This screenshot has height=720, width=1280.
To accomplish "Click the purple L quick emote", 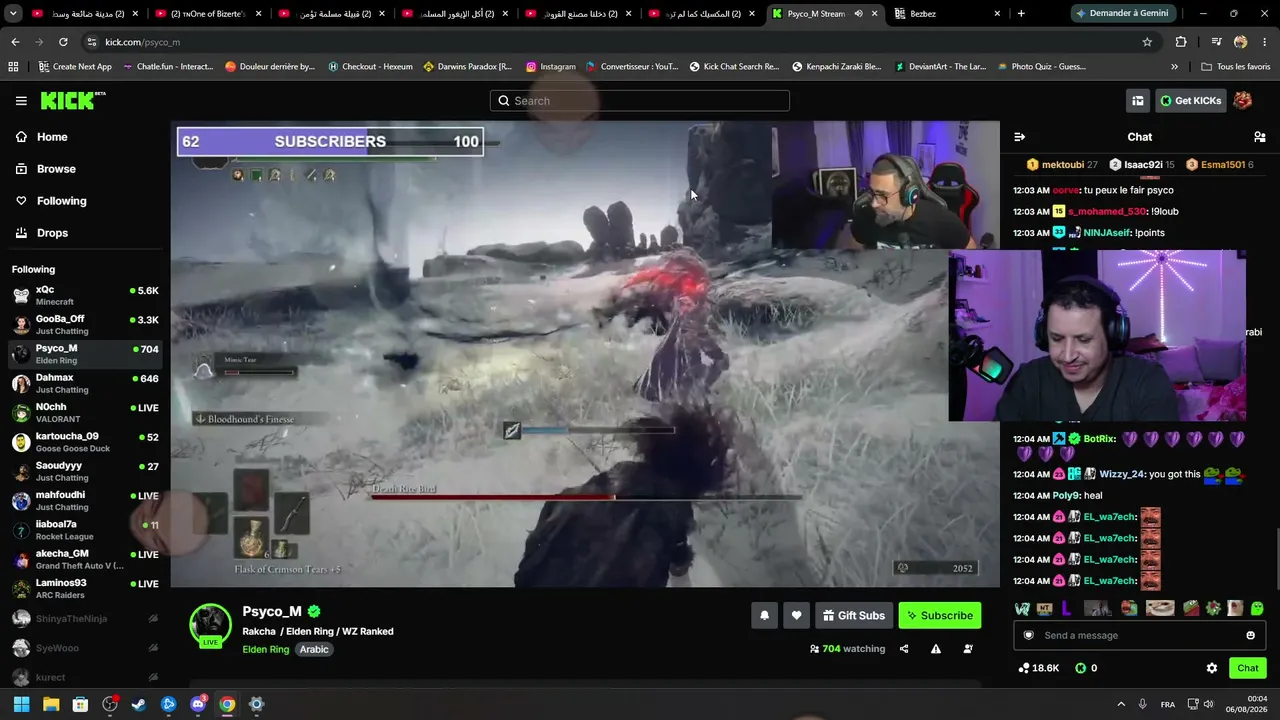I will [x=1066, y=608].
